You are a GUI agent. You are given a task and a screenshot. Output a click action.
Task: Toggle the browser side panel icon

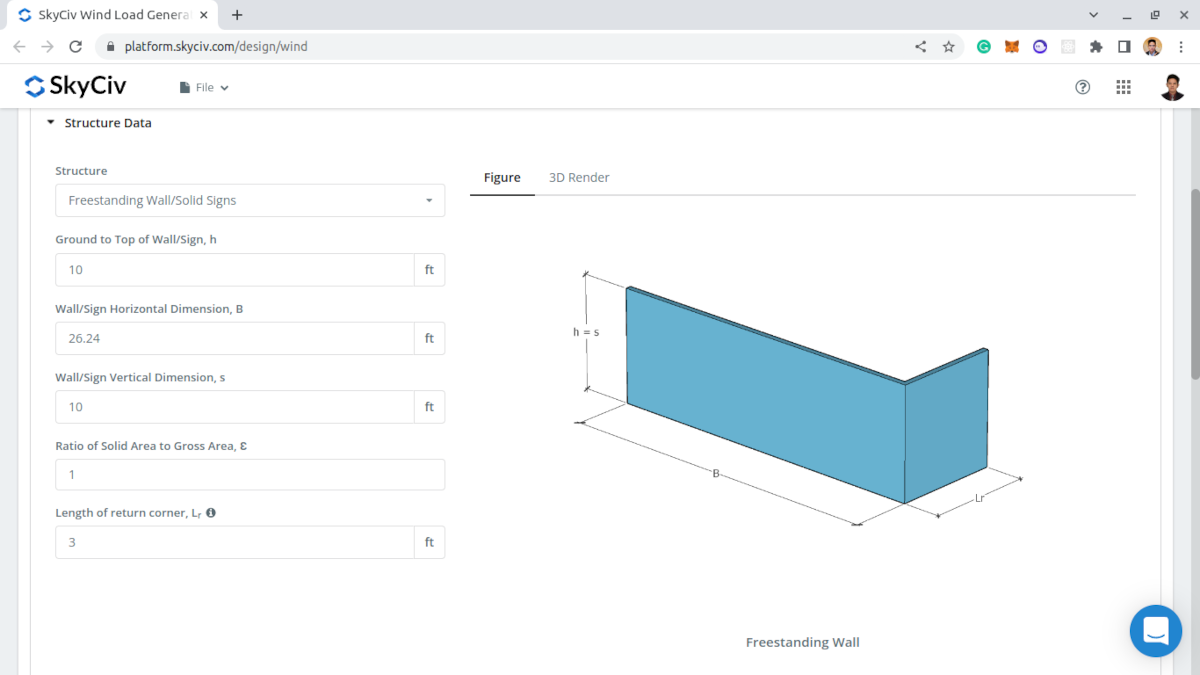coord(1124,46)
